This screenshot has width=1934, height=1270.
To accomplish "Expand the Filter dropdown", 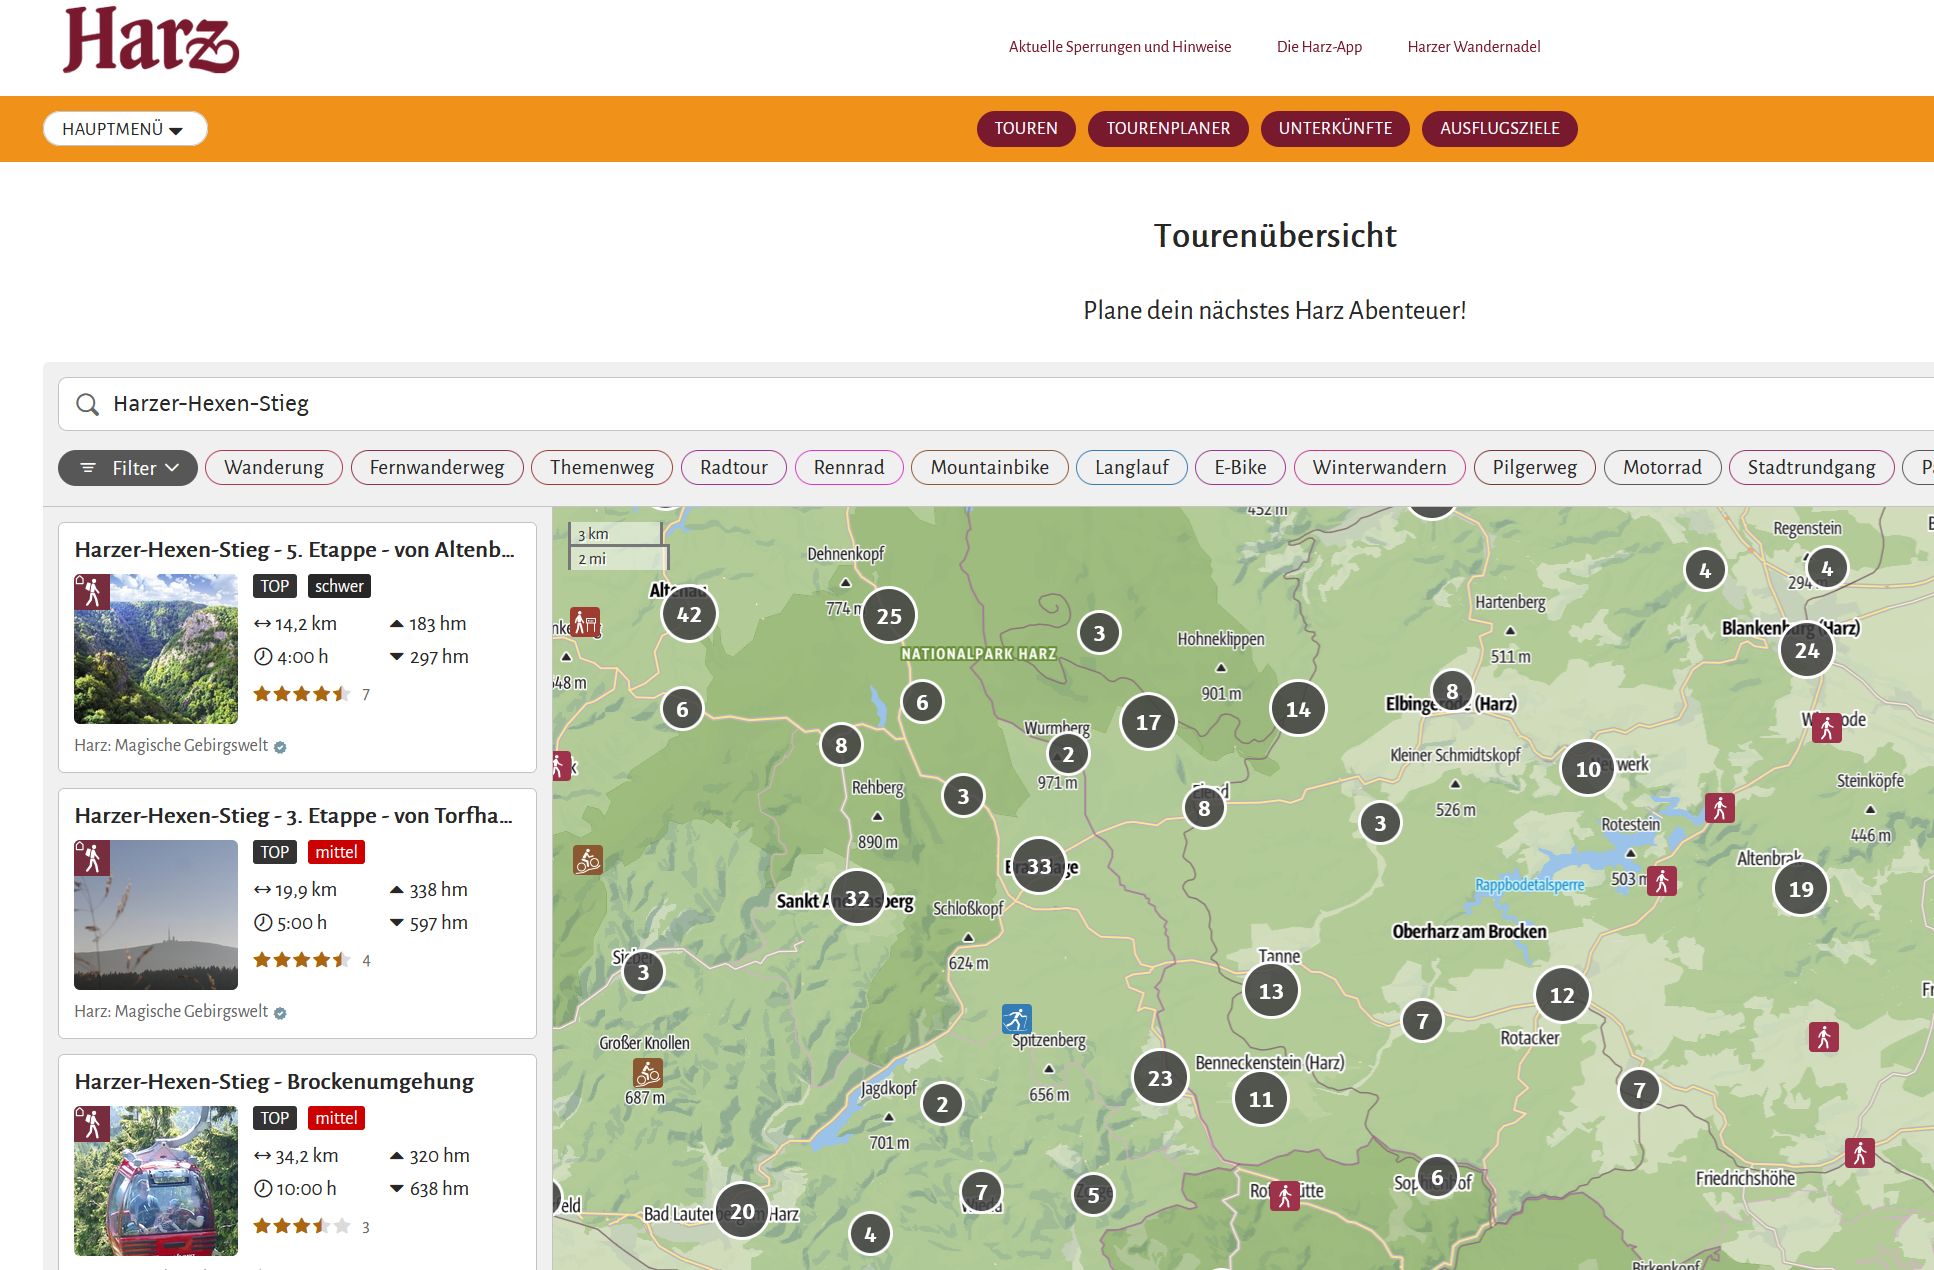I will [128, 467].
